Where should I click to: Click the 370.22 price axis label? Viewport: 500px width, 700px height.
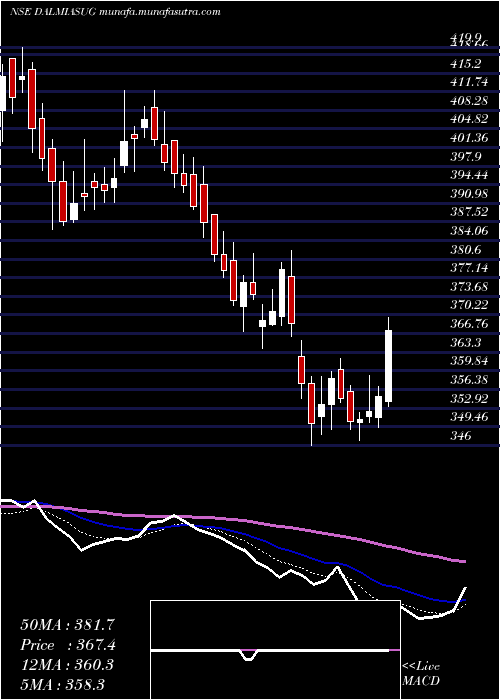click(469, 305)
